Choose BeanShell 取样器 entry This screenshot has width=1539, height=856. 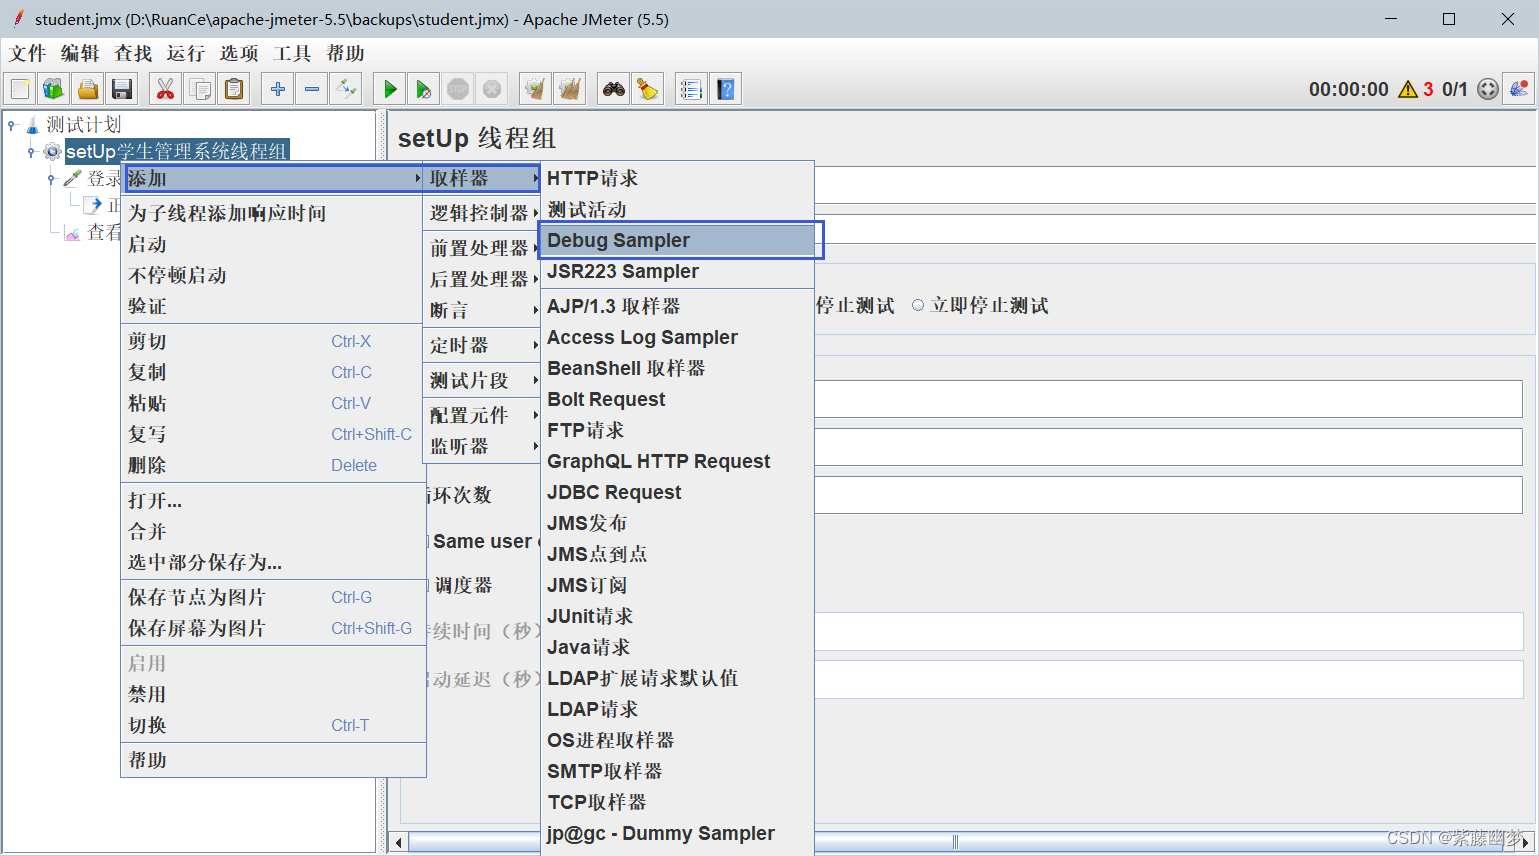(x=678, y=368)
